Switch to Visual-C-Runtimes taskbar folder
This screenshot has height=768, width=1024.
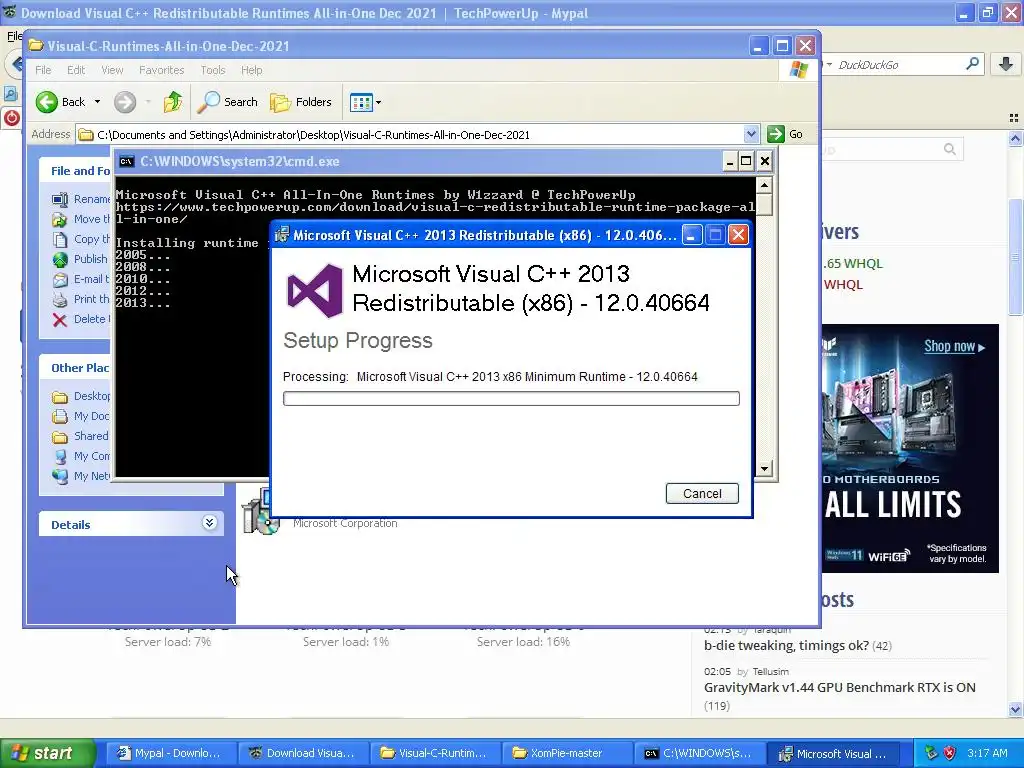435,753
